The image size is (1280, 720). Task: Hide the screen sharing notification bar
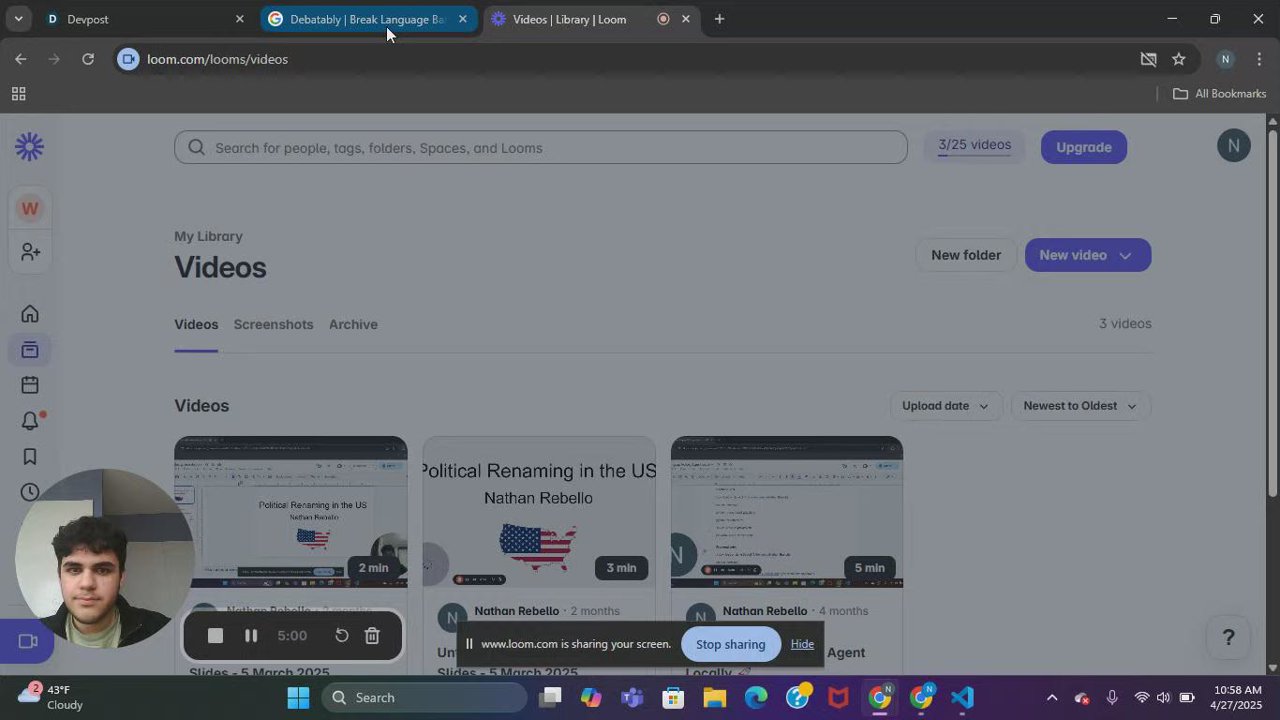tap(802, 644)
